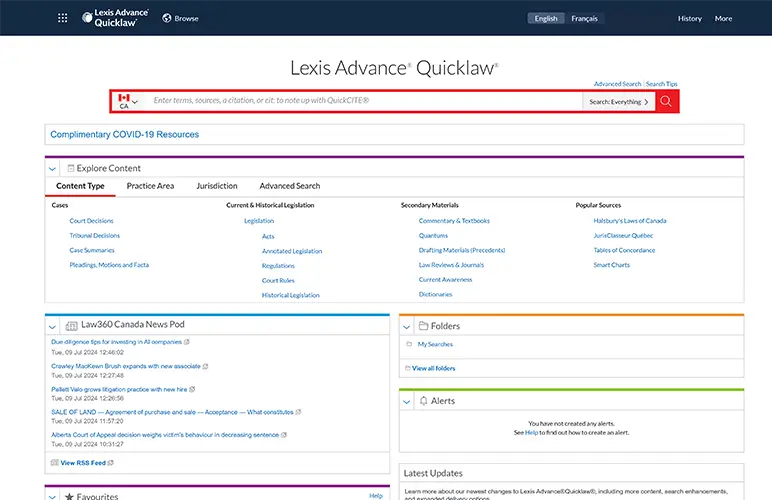Viewport: 772px width, 500px height.
Task: Open the Search: Everything filter dropdown
Action: [619, 102]
